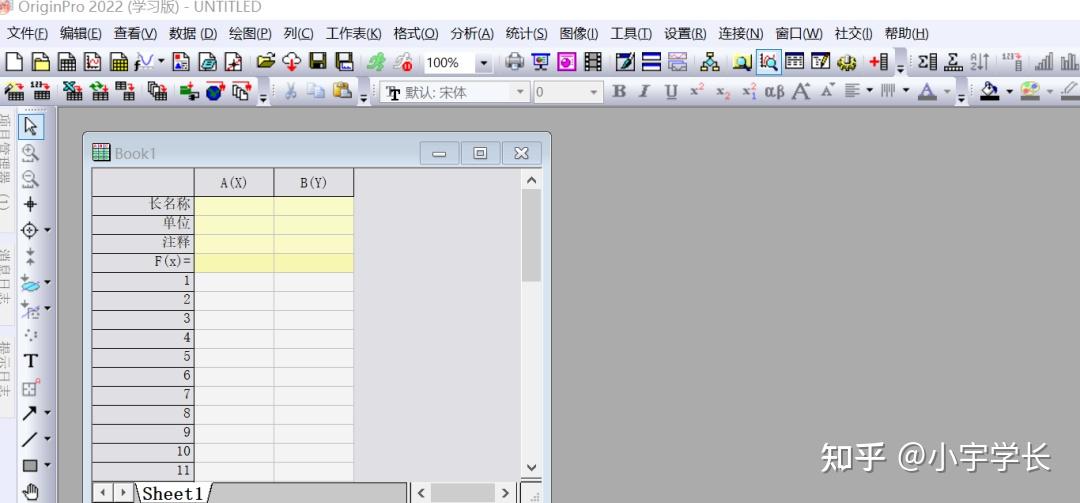Toggle Italic text formatting

tap(645, 91)
